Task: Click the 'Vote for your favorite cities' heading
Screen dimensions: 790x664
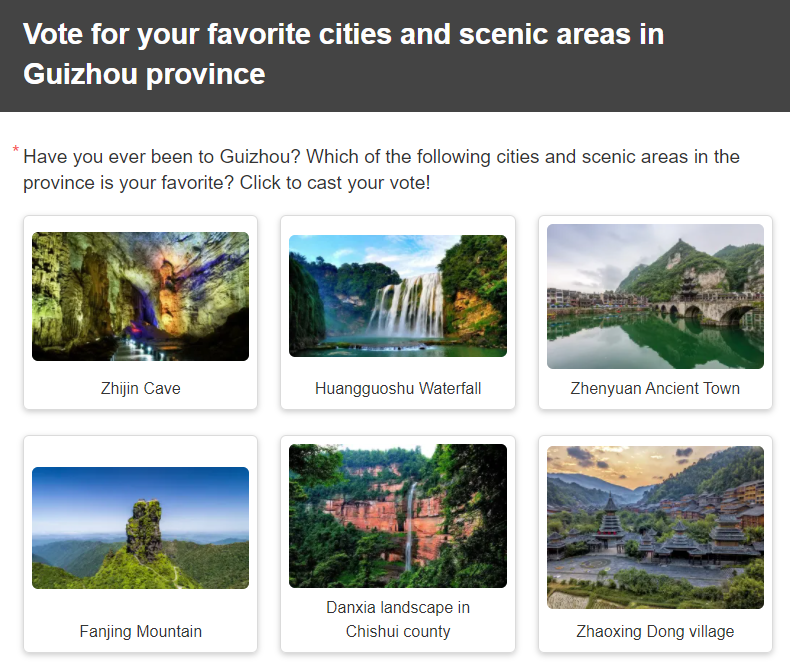Action: 343,54
